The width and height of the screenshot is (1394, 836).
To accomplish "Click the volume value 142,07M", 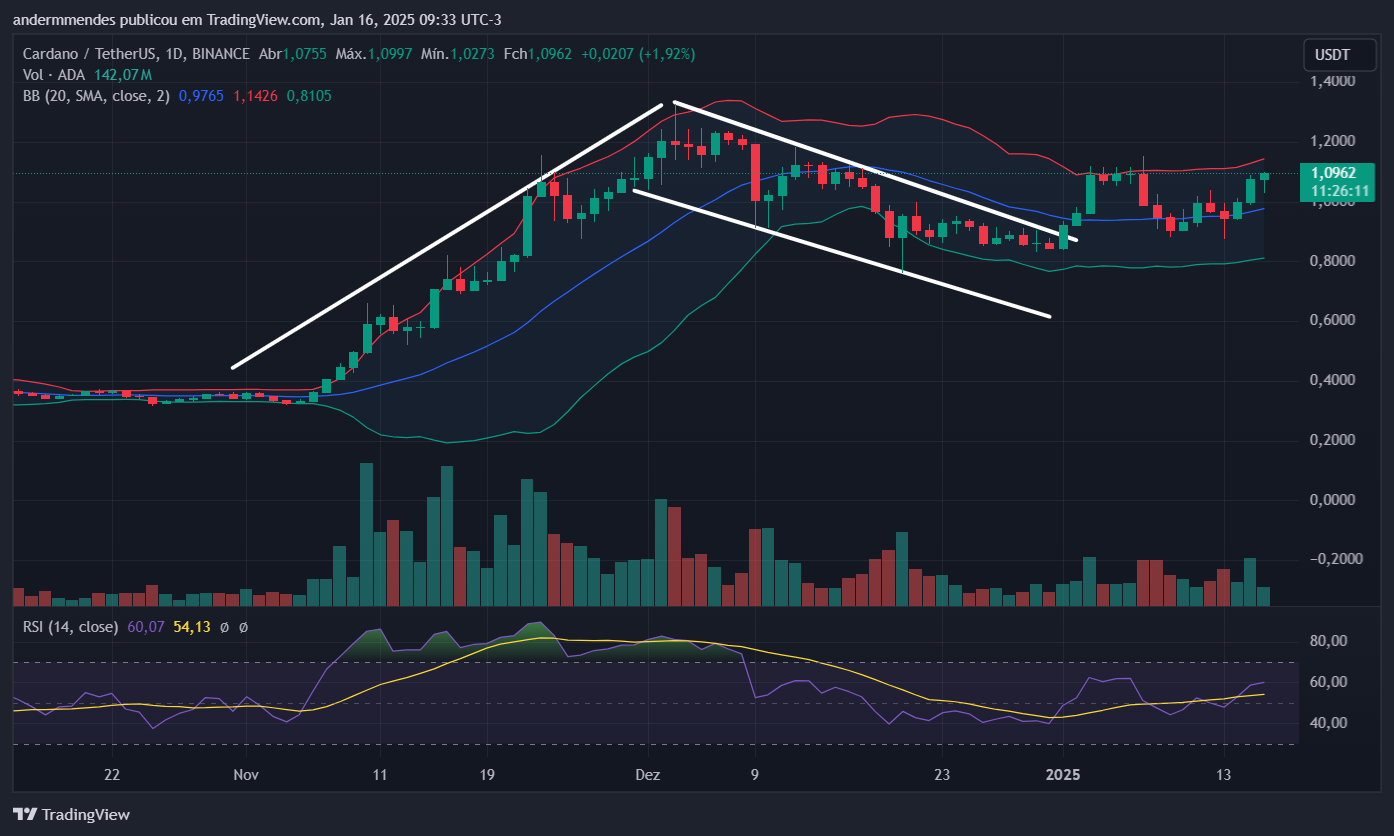I will 123,74.
